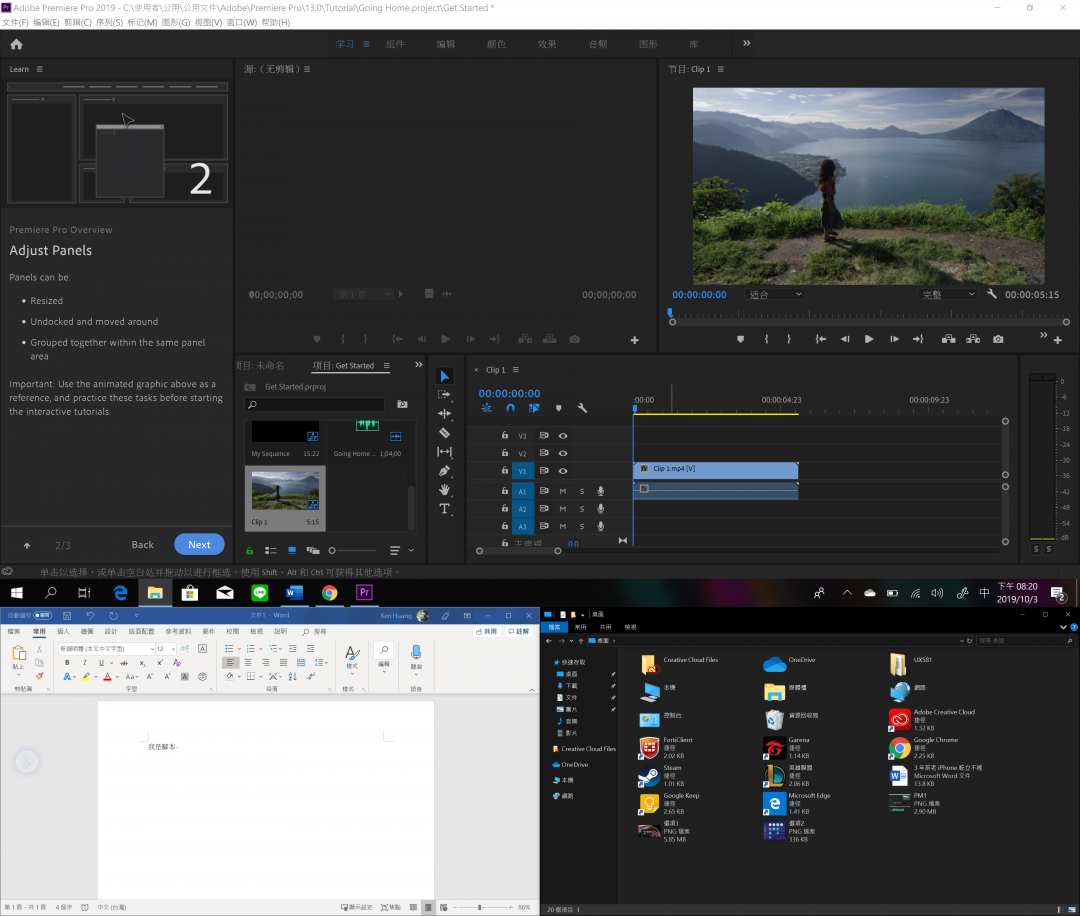This screenshot has height=916, width=1080.
Task: Open the font size dropdown in Word
Action: click(172, 649)
